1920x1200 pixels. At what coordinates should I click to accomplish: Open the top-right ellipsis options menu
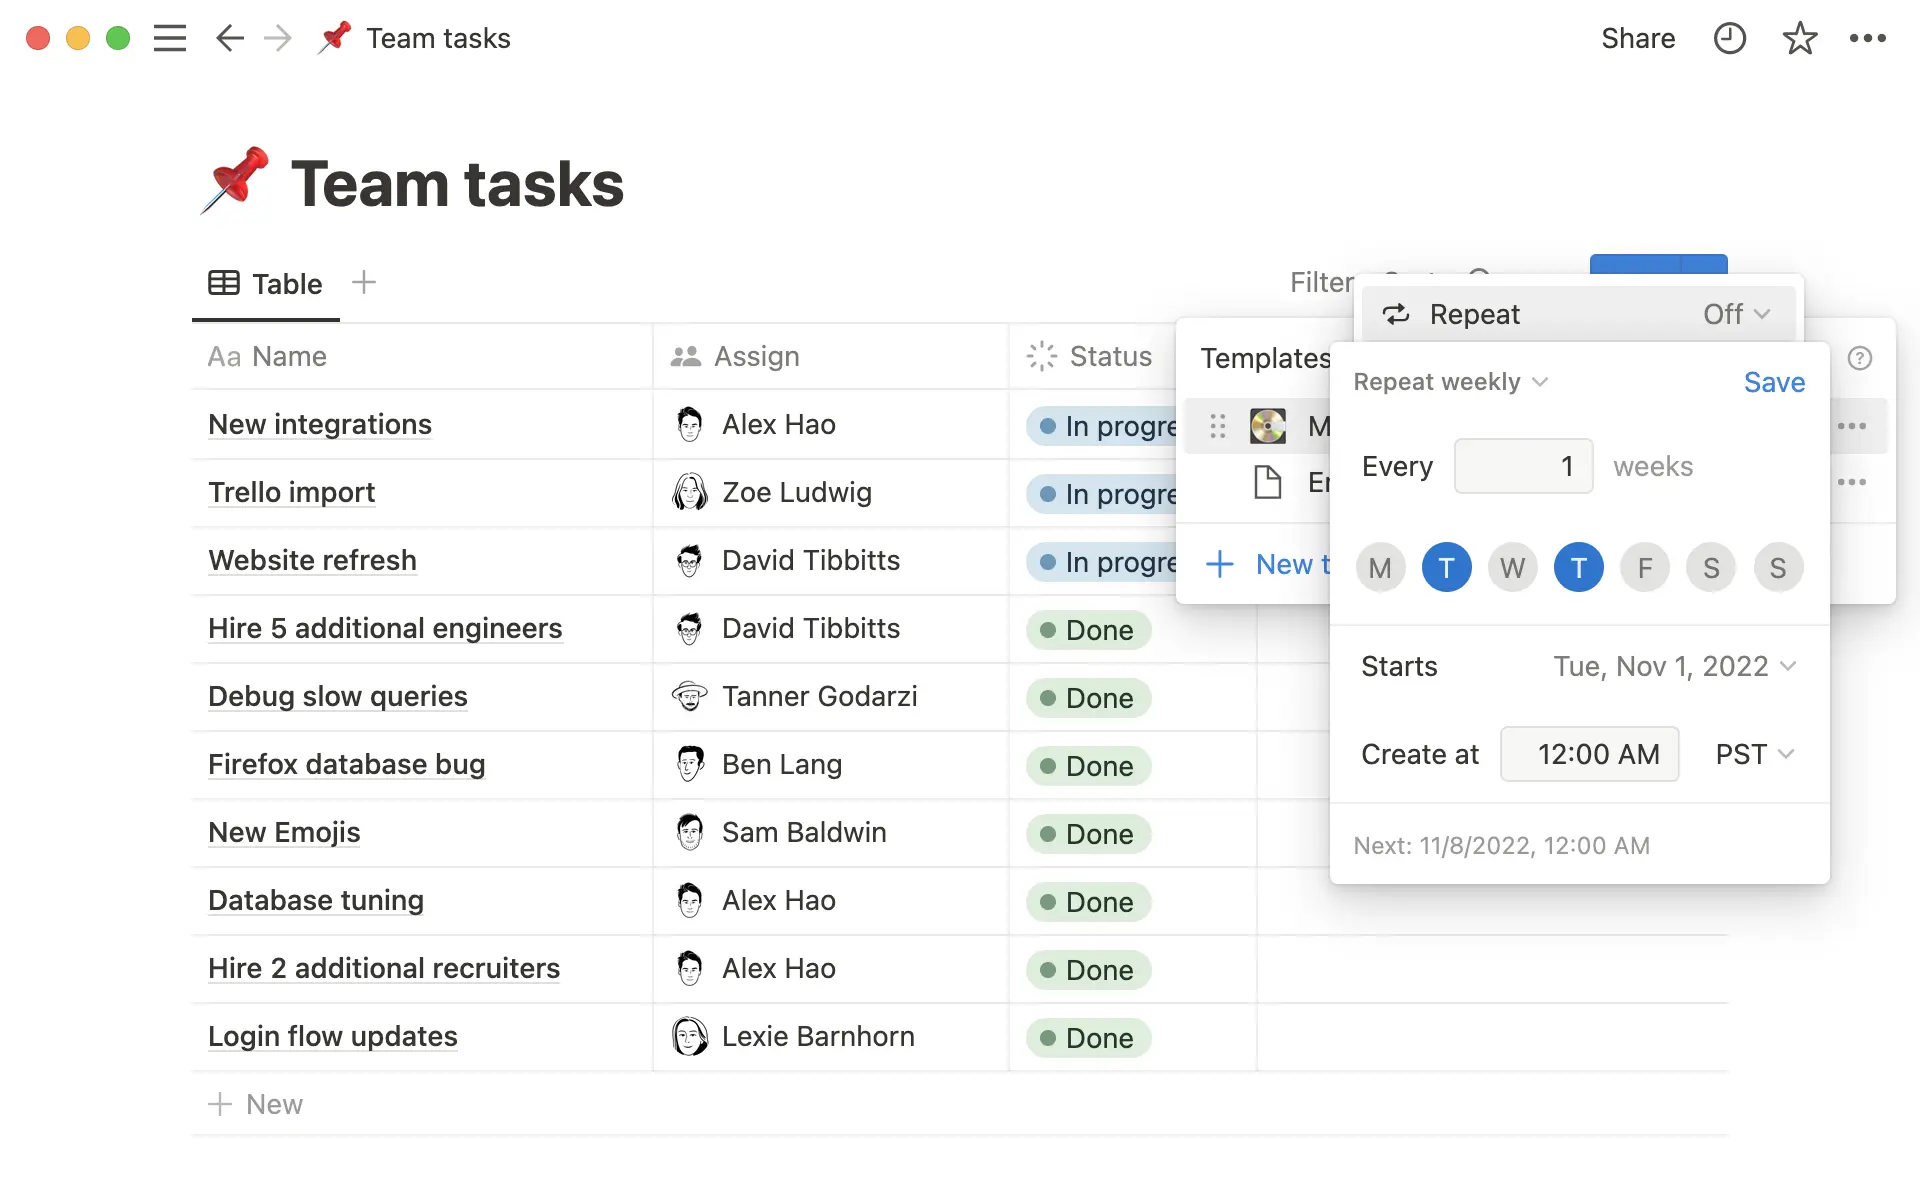click(x=1869, y=38)
